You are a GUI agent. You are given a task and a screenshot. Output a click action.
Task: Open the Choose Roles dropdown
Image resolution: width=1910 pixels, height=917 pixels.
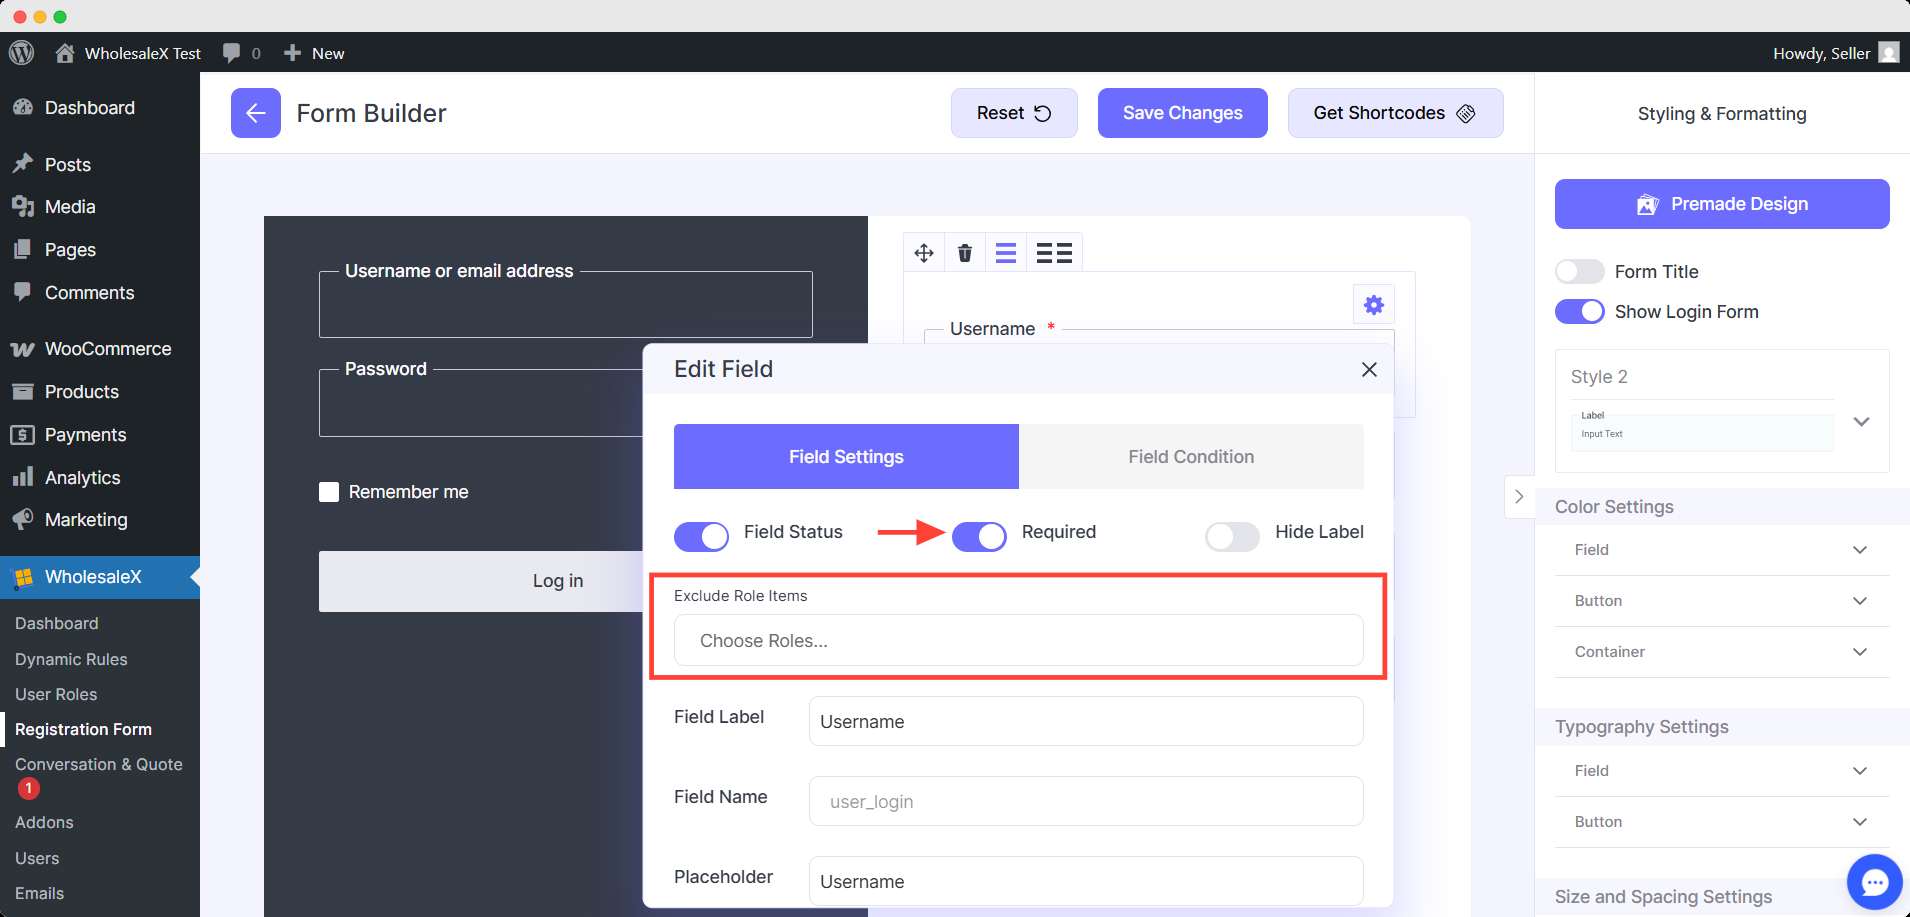click(x=1018, y=641)
